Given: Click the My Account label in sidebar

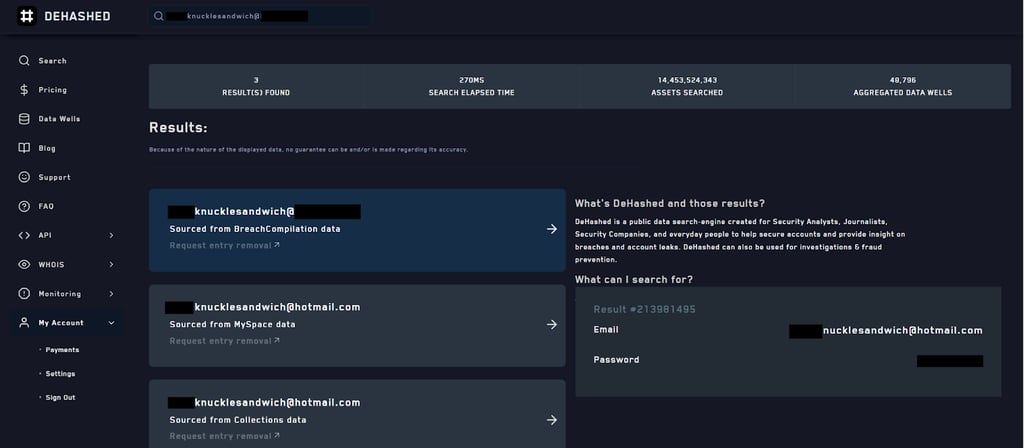Looking at the screenshot, I should click(x=61, y=323).
